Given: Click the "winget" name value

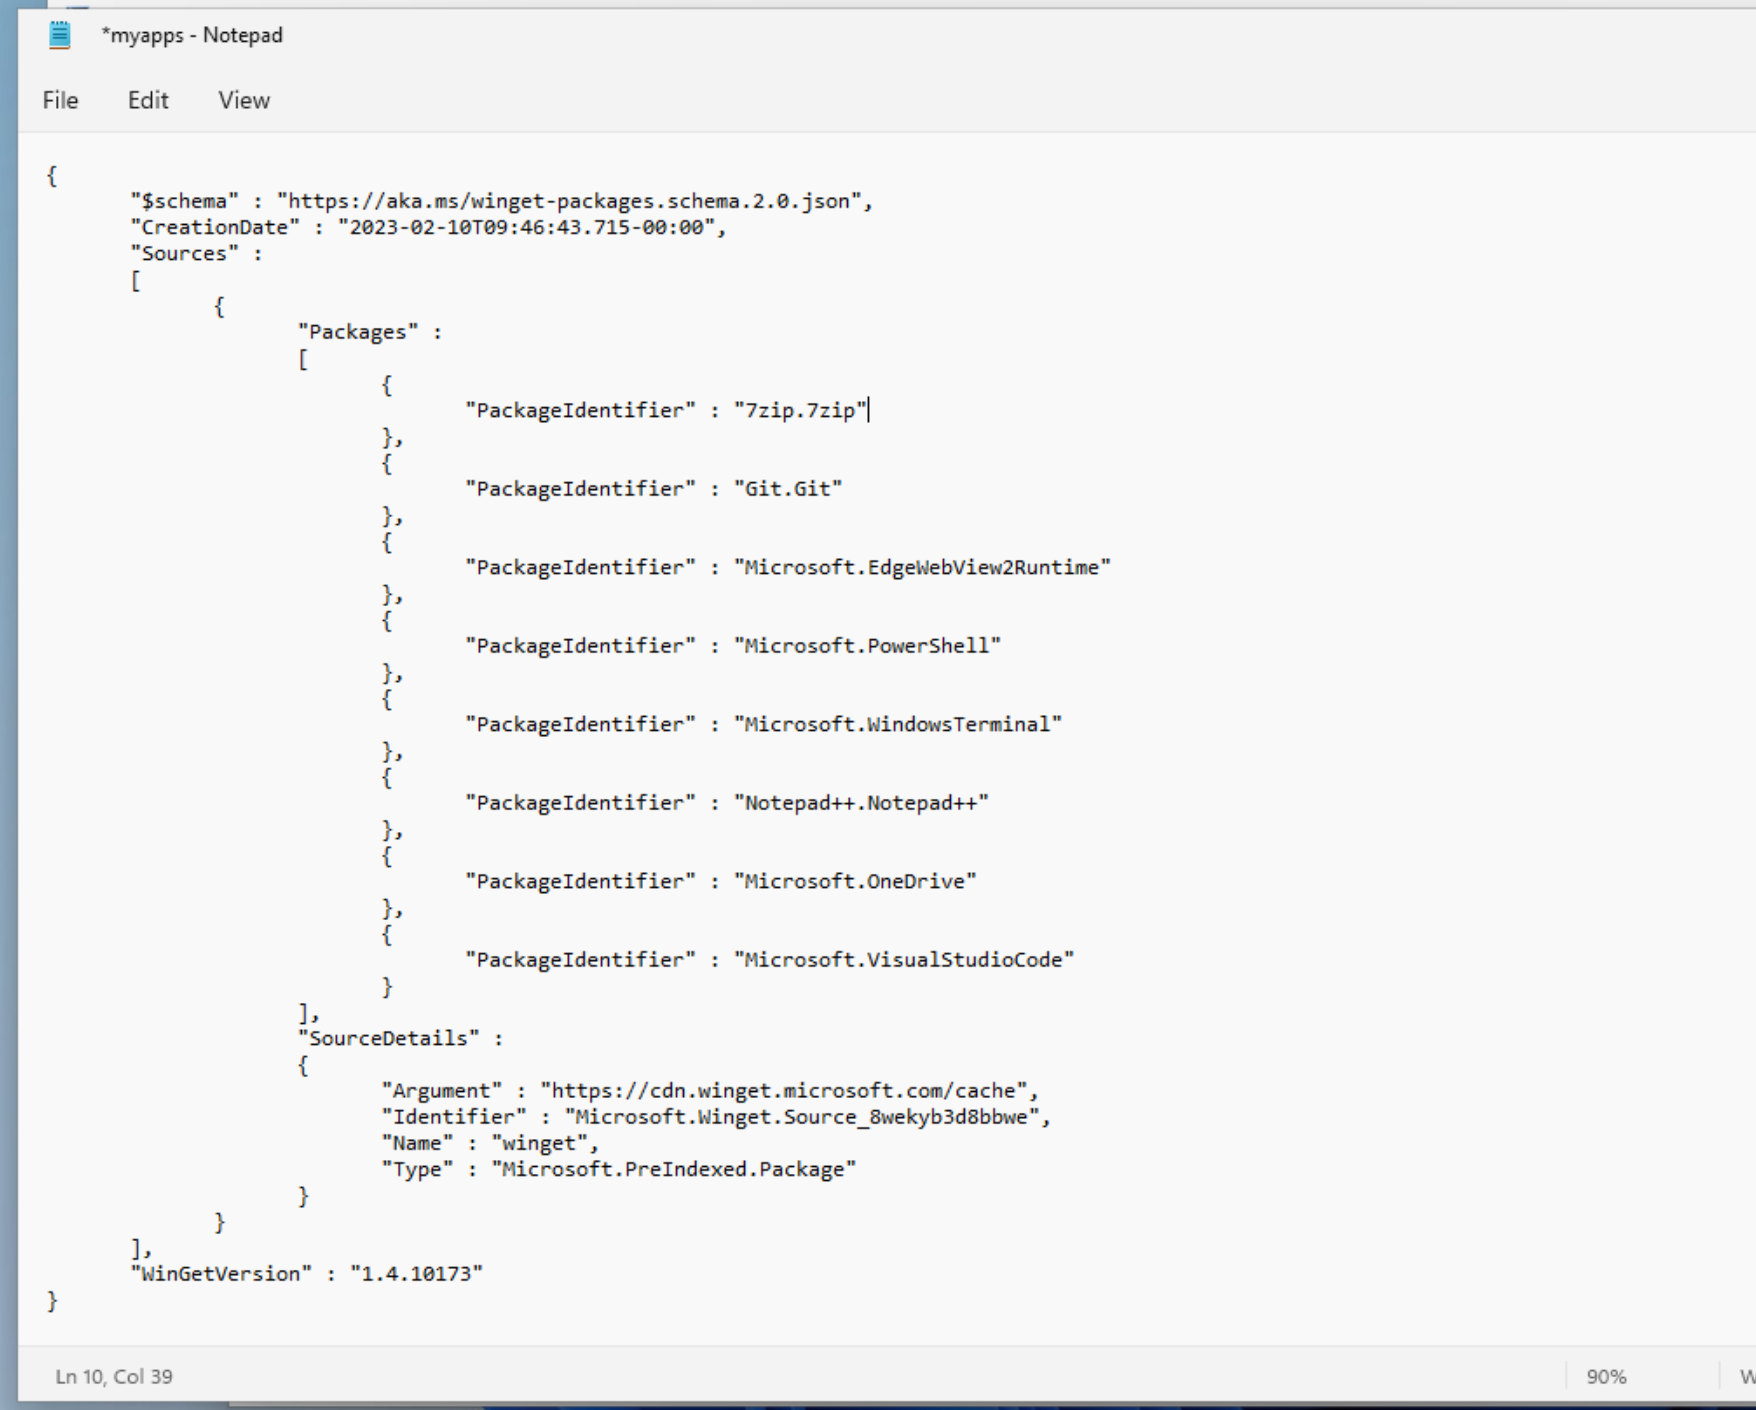Looking at the screenshot, I should coord(539,1143).
